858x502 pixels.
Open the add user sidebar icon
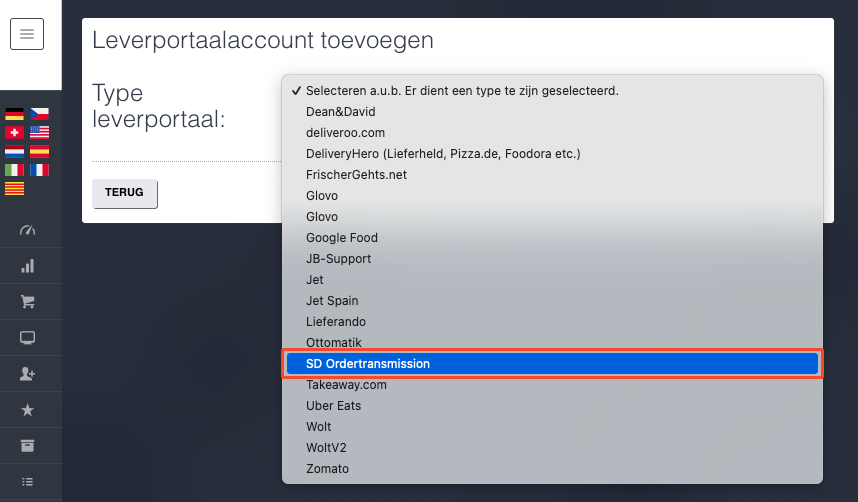(x=27, y=374)
